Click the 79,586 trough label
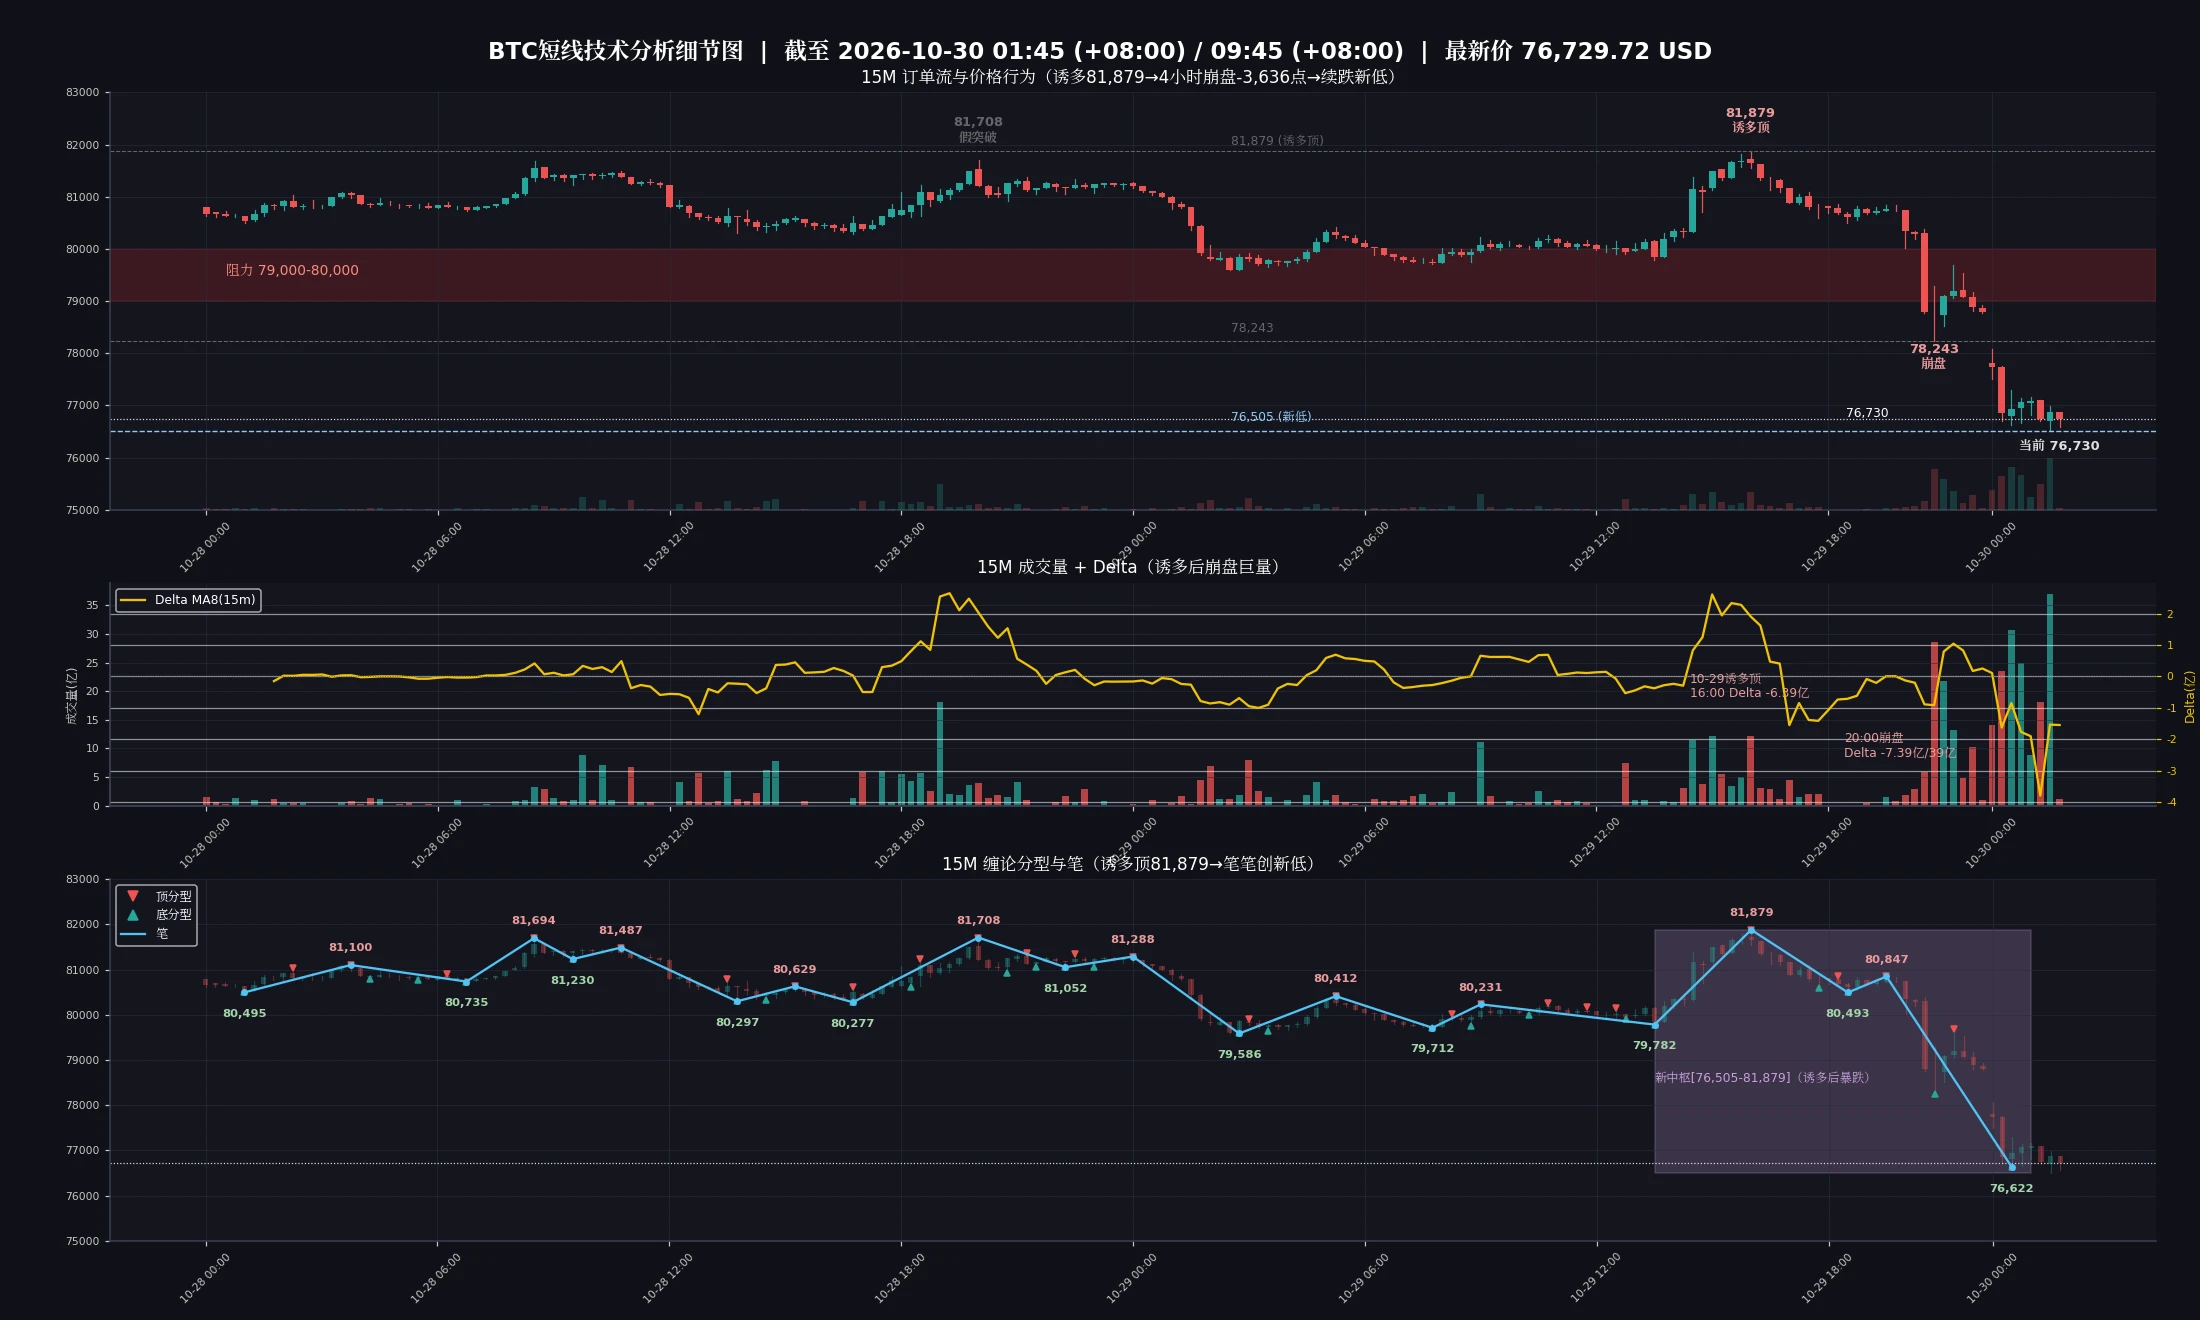Viewport: 2200px width, 1320px height. 1239,1054
